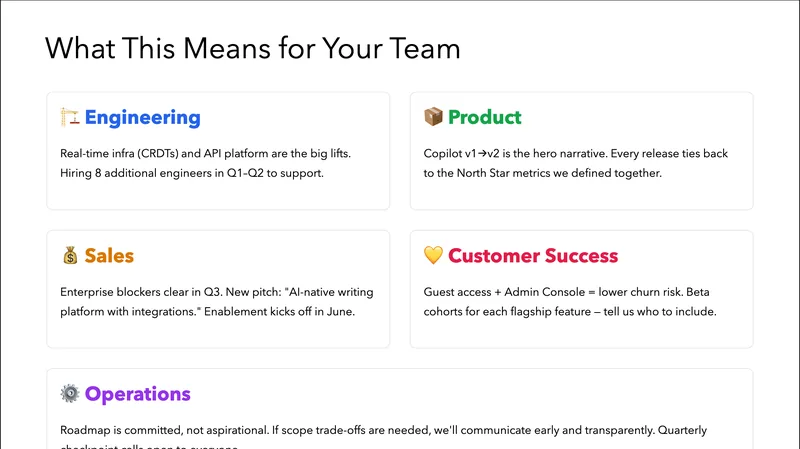Image resolution: width=800 pixels, height=449 pixels.
Task: Select the green Product heading
Action: (x=484, y=118)
